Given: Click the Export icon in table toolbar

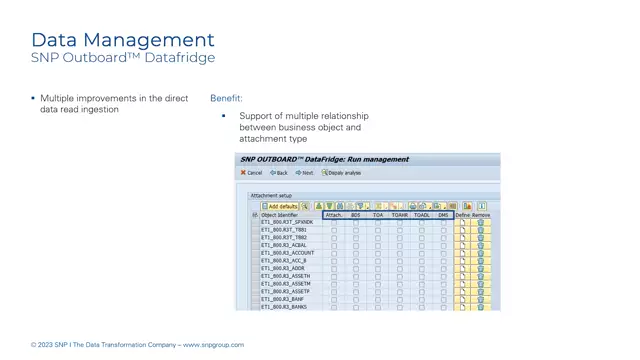Looking at the screenshot, I should click(437, 206).
